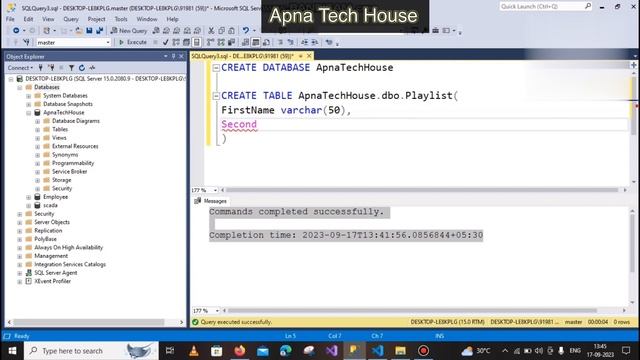Open the File menu
This screenshot has width=640, height=360.
coord(10,19)
